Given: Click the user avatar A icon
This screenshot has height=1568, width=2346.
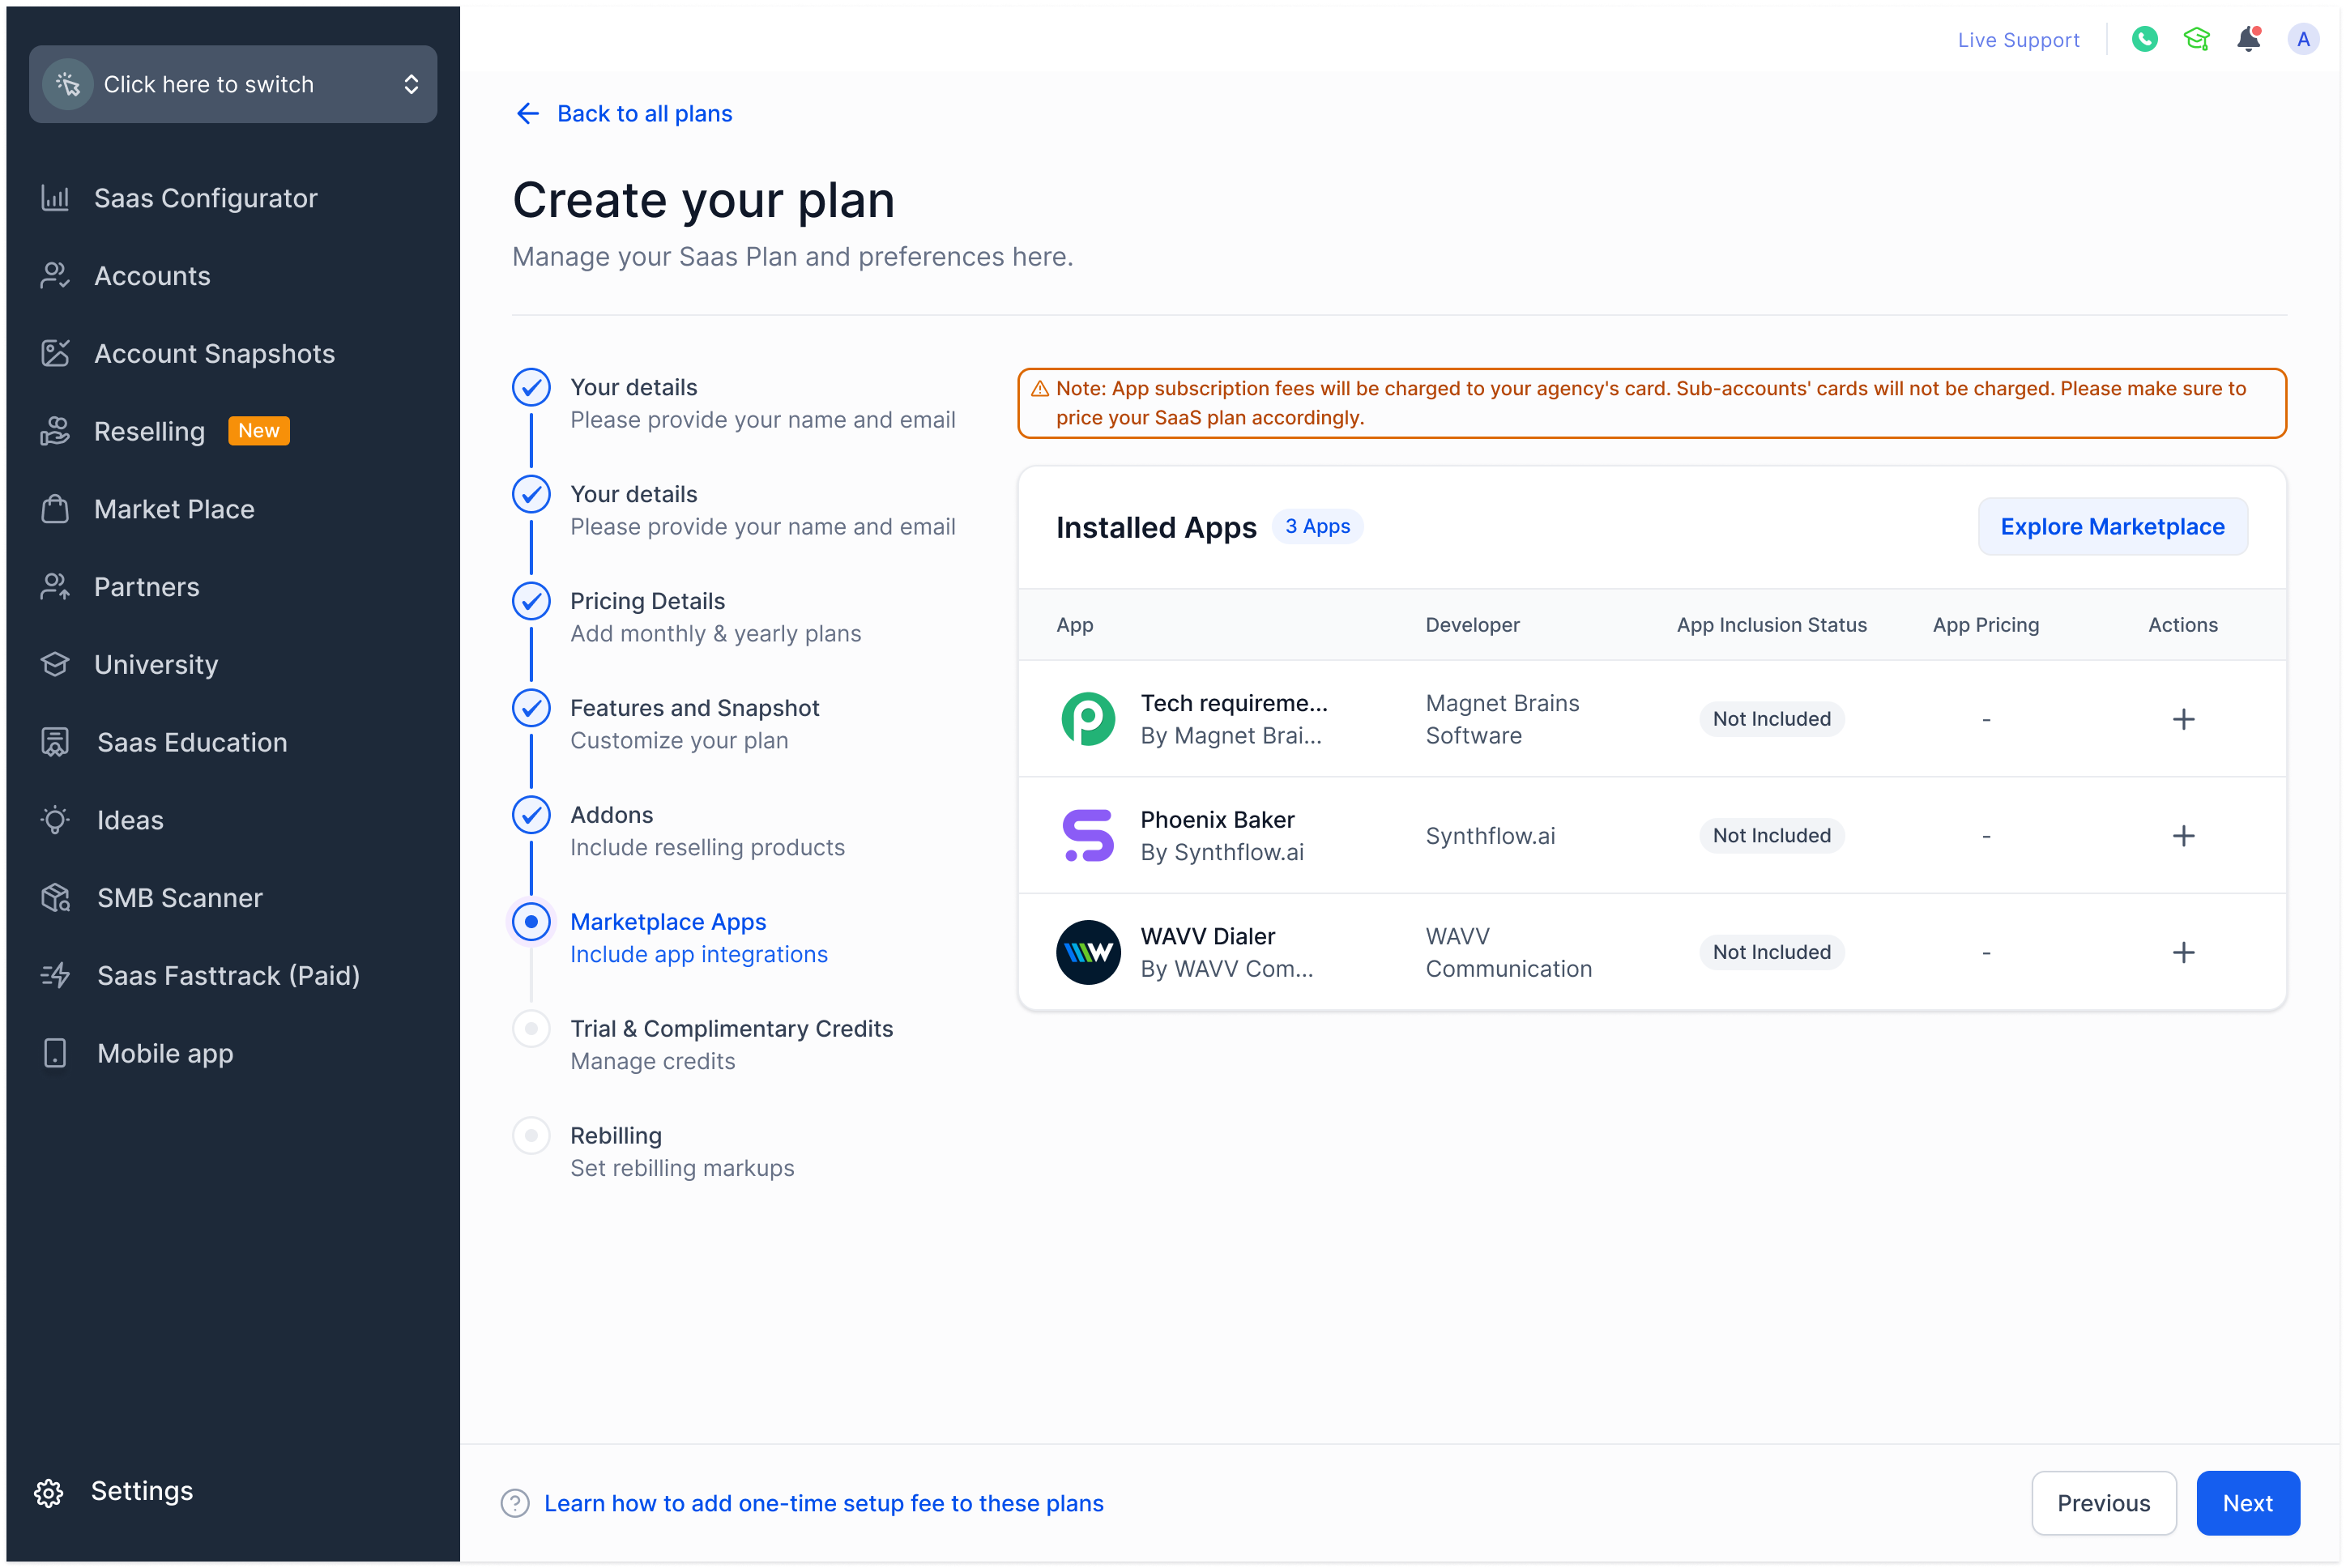Looking at the screenshot, I should pyautogui.click(x=2303, y=39).
